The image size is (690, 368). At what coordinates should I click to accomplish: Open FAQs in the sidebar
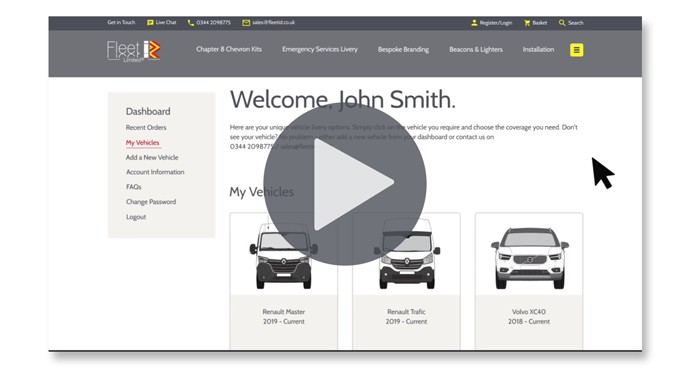point(133,187)
